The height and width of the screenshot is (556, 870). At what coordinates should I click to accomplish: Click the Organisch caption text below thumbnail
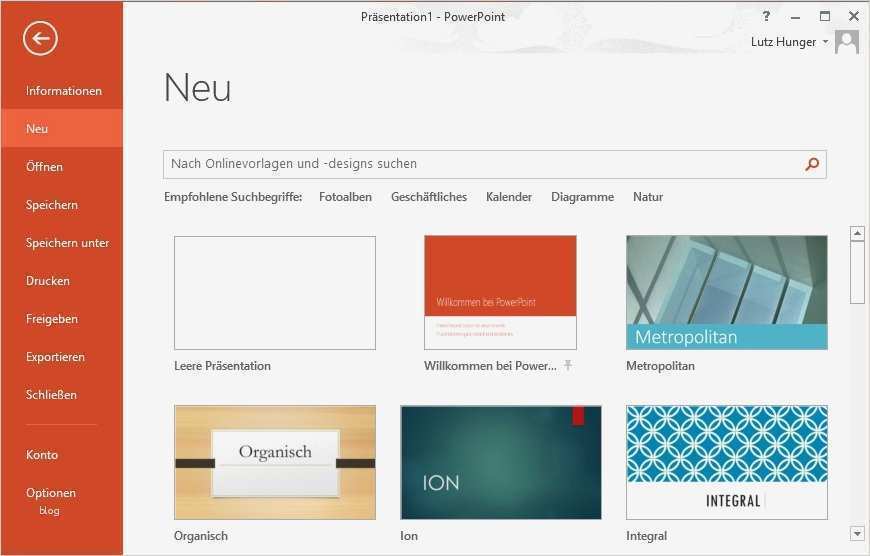(x=201, y=536)
